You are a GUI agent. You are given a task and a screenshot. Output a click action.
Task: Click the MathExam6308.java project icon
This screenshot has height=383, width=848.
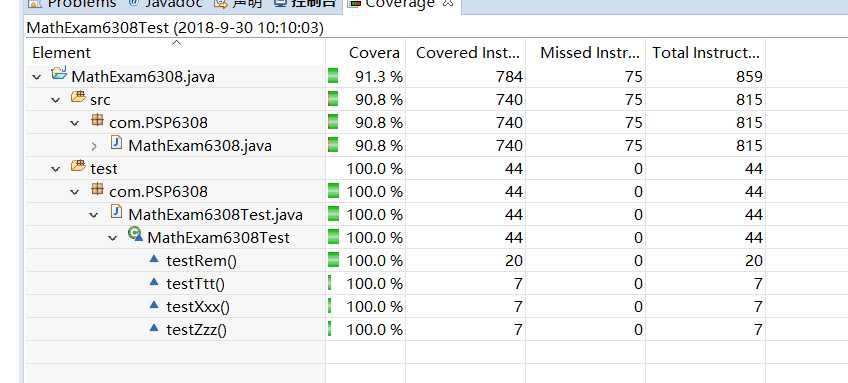tap(59, 74)
